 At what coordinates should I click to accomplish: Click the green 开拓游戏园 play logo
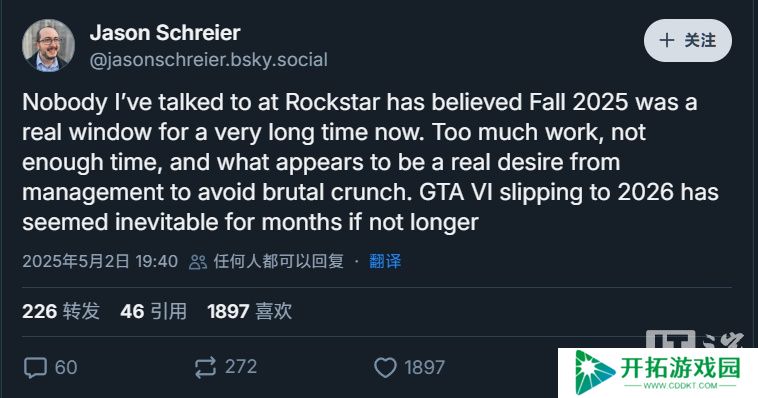pyautogui.click(x=595, y=372)
